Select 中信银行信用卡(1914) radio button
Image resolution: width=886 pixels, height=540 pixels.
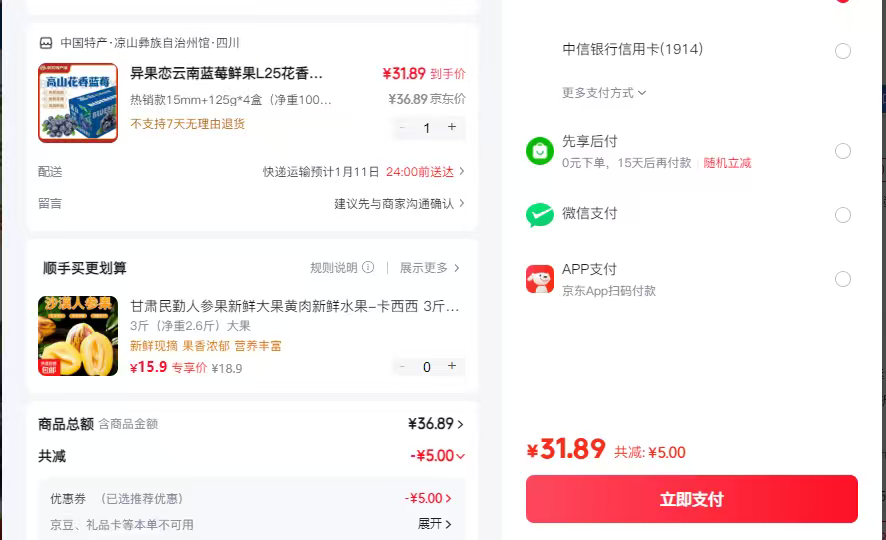(843, 51)
